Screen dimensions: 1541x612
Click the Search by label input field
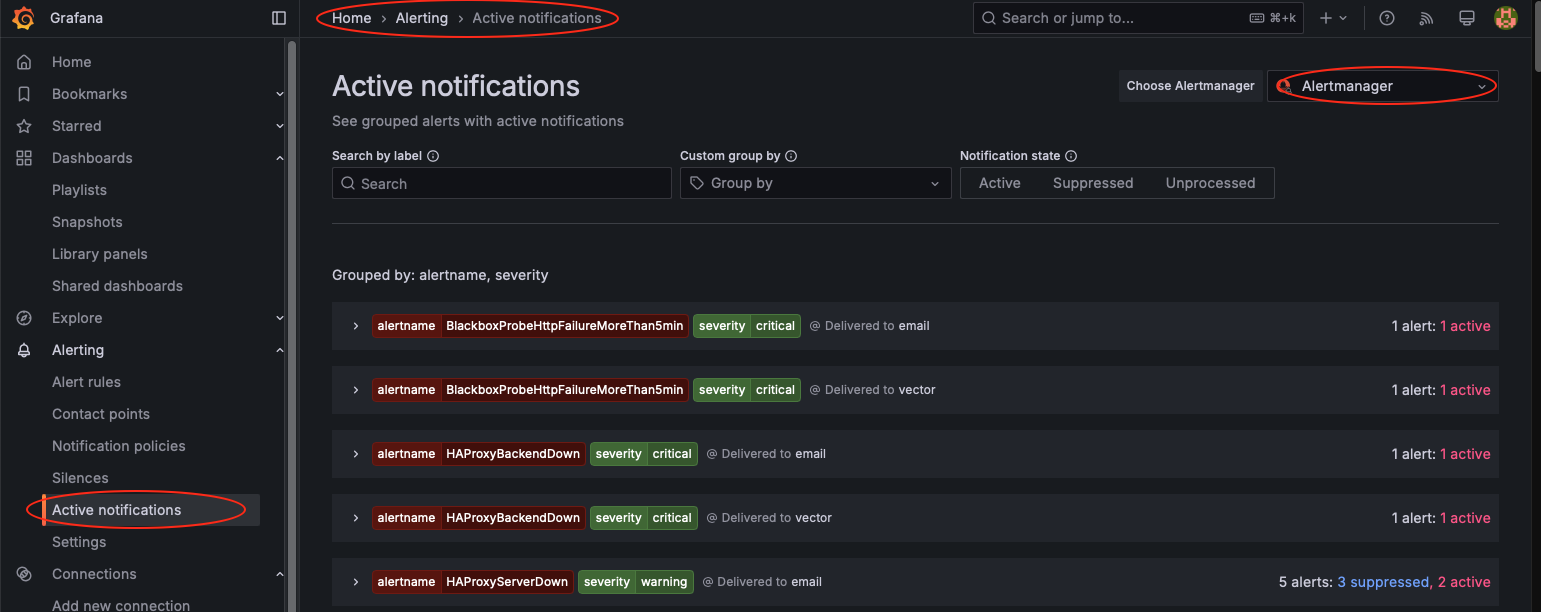pyautogui.click(x=502, y=184)
